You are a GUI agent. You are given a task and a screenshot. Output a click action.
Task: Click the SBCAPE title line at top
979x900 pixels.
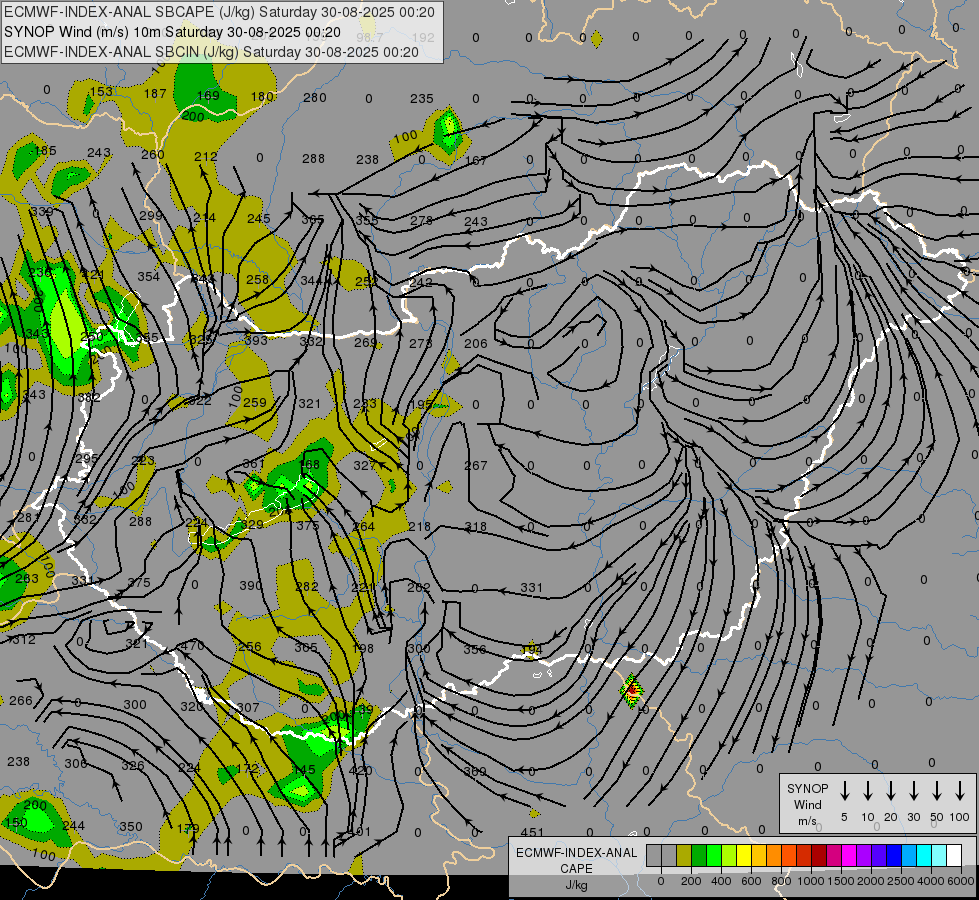219,12
